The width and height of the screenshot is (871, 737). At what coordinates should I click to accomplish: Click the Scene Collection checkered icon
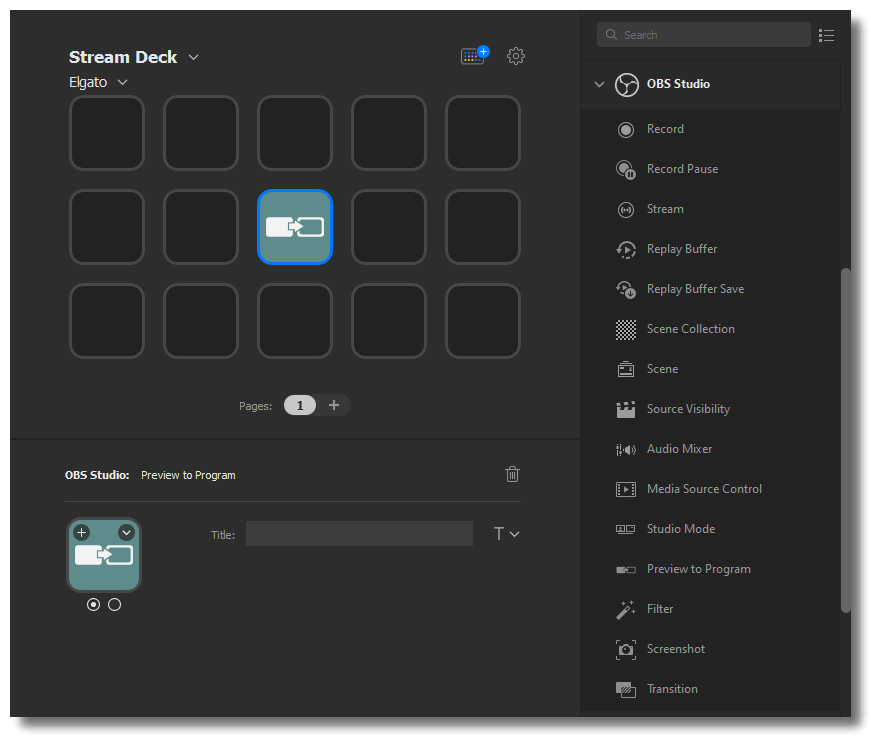626,329
